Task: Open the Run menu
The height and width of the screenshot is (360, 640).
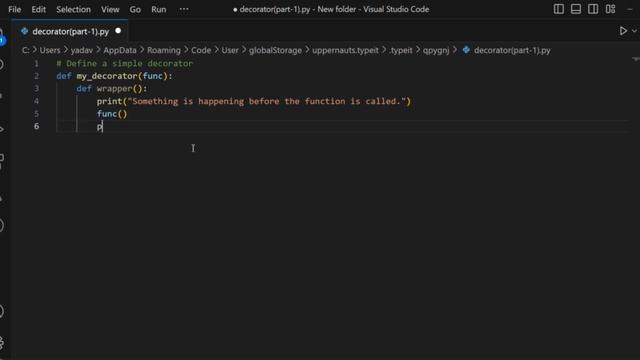Action: tap(158, 9)
